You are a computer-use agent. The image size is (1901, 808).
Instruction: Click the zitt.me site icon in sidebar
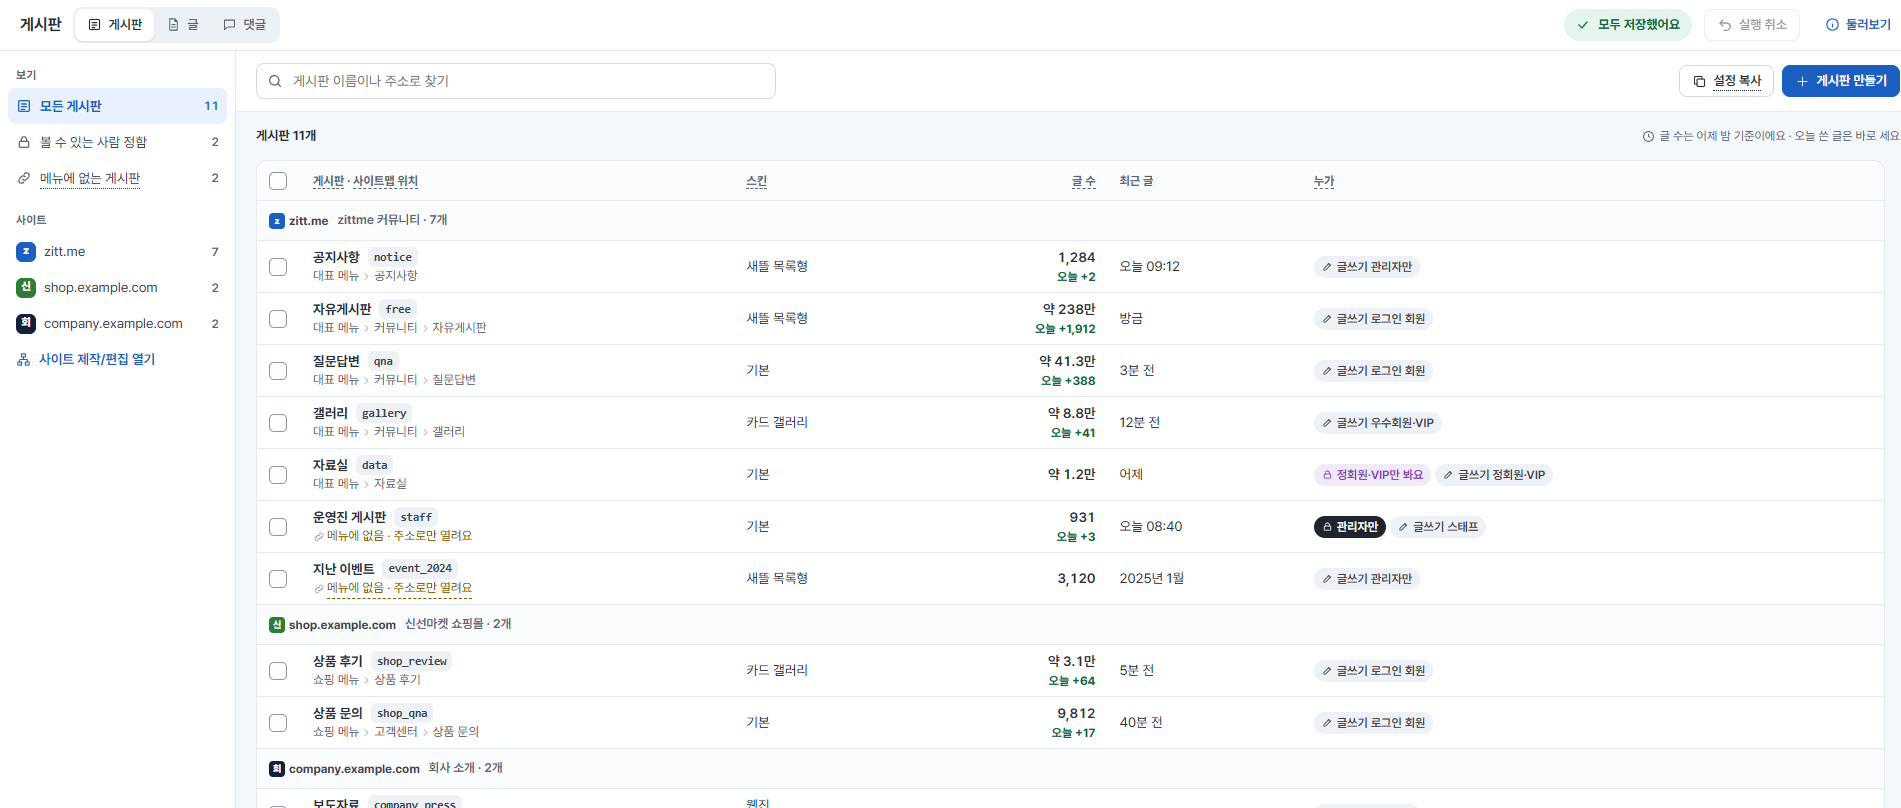[26, 252]
